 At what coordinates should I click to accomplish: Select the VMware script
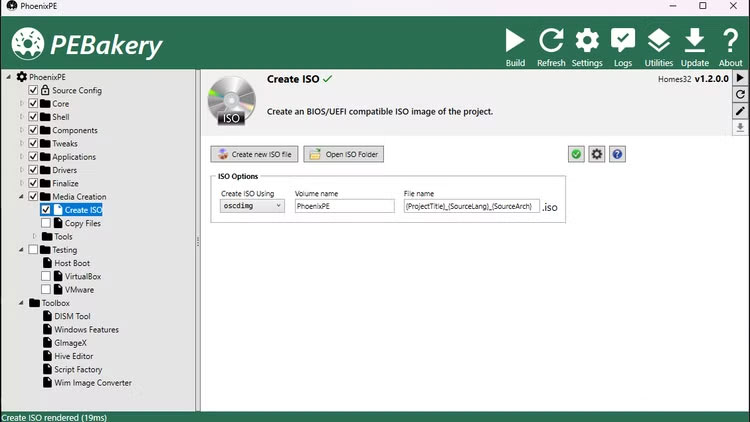(x=79, y=289)
